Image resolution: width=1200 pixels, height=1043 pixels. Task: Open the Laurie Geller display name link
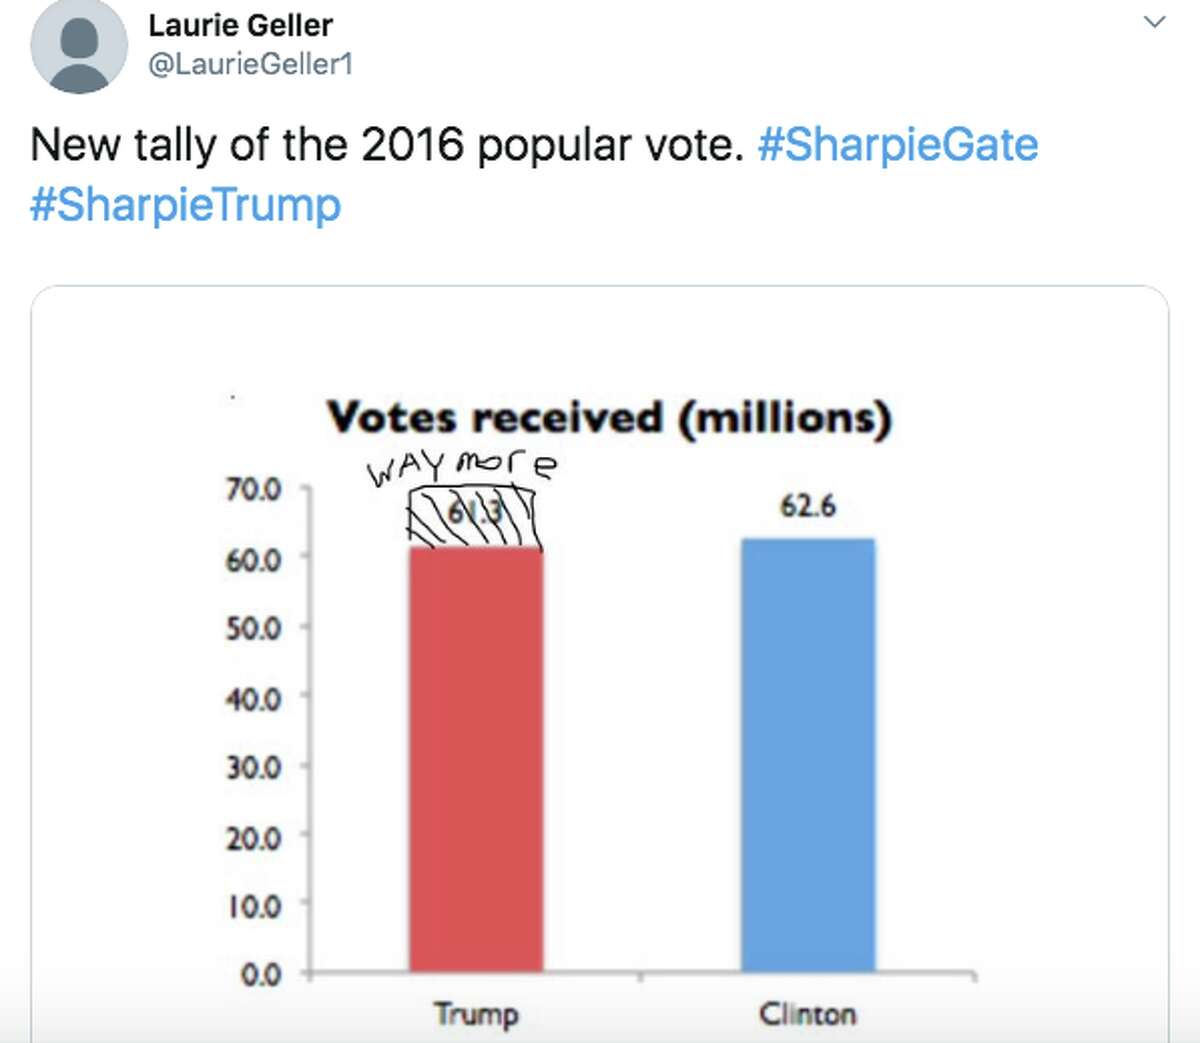point(240,25)
